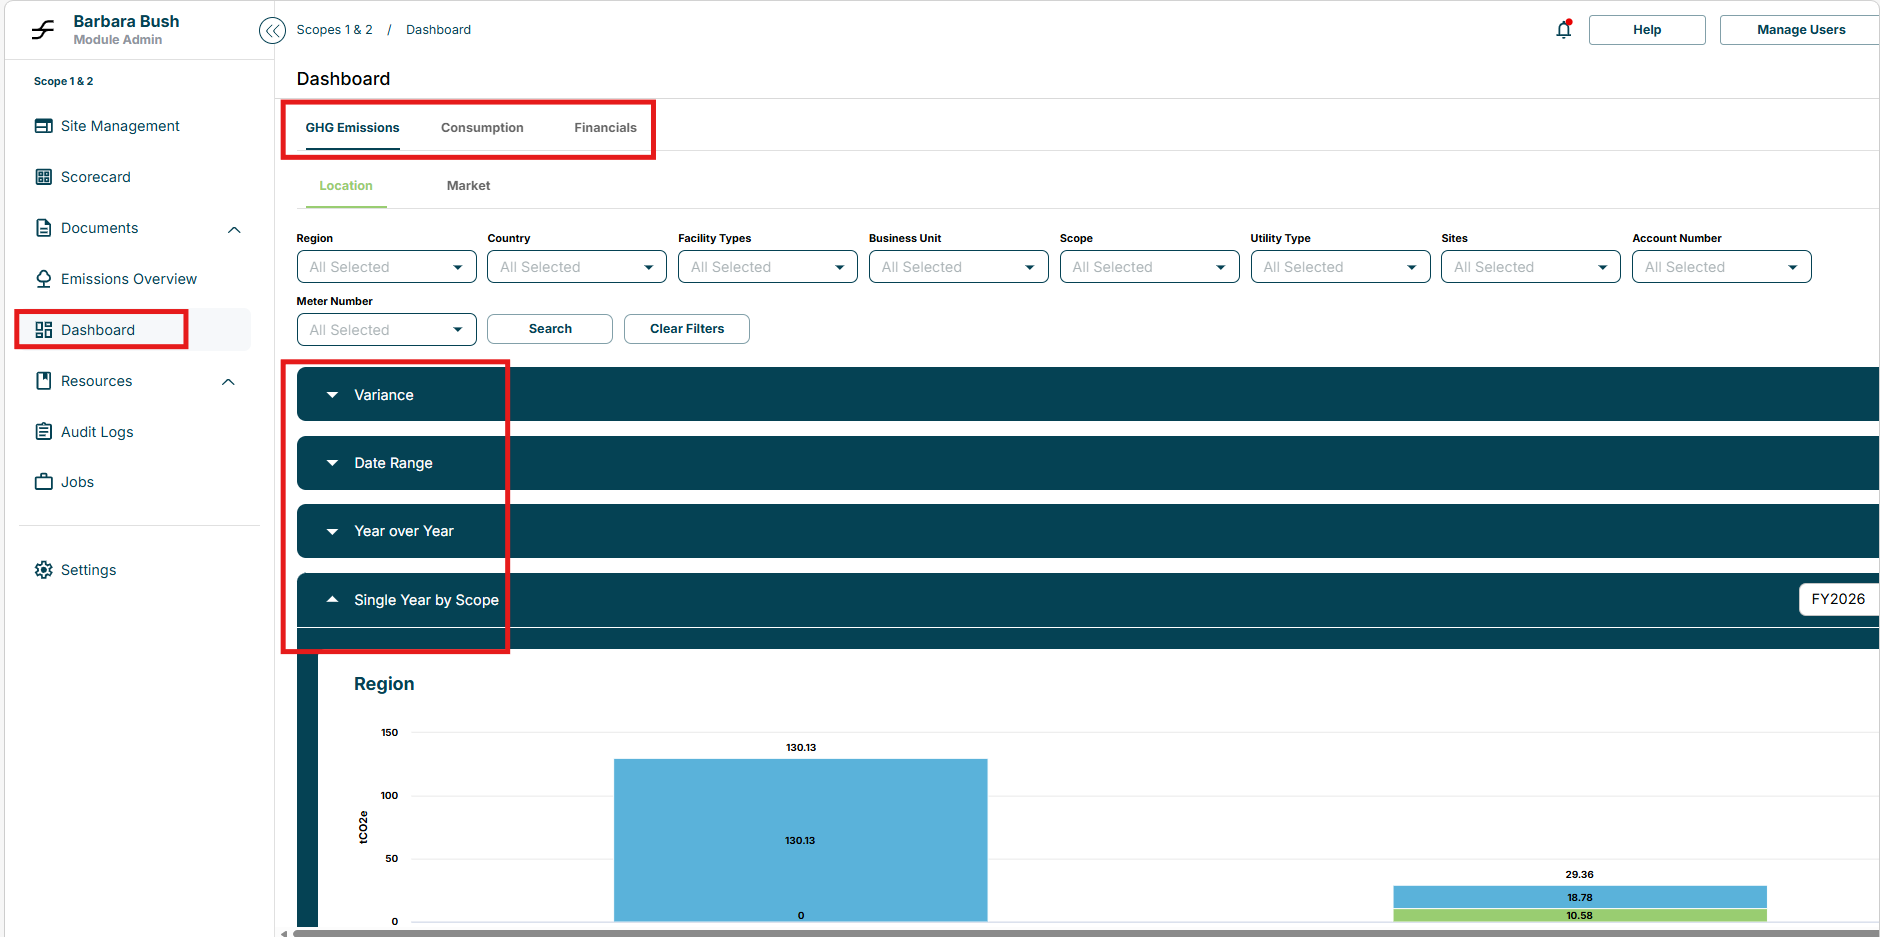Open Settings gear icon
The width and height of the screenshot is (1880, 937).
click(44, 570)
